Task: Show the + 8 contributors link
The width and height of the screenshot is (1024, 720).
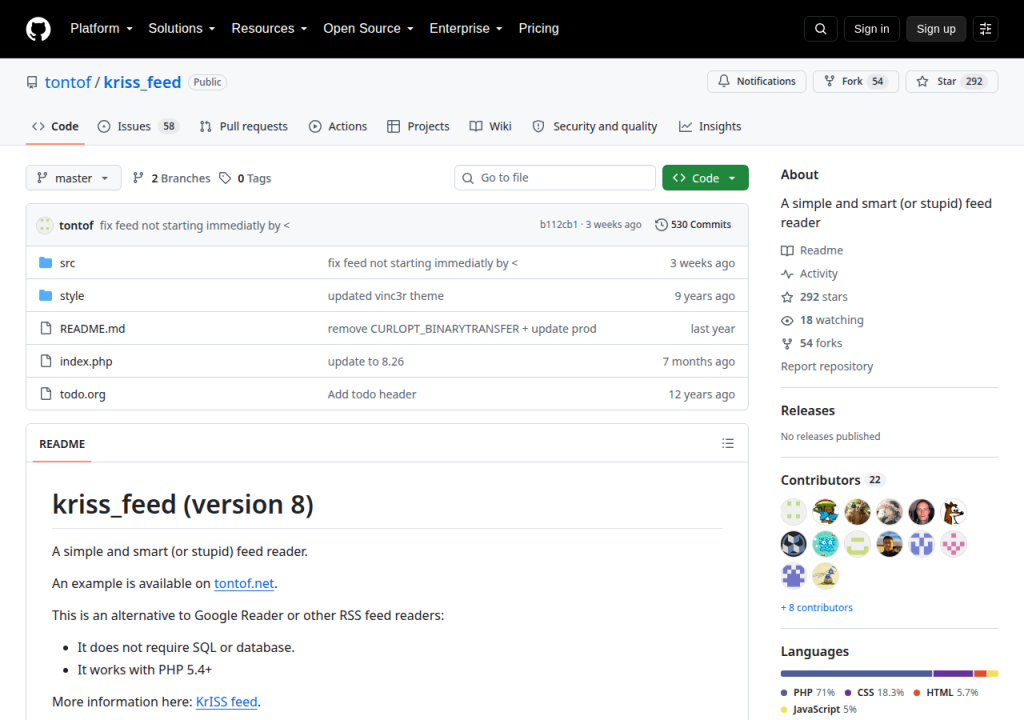Action: (816, 607)
